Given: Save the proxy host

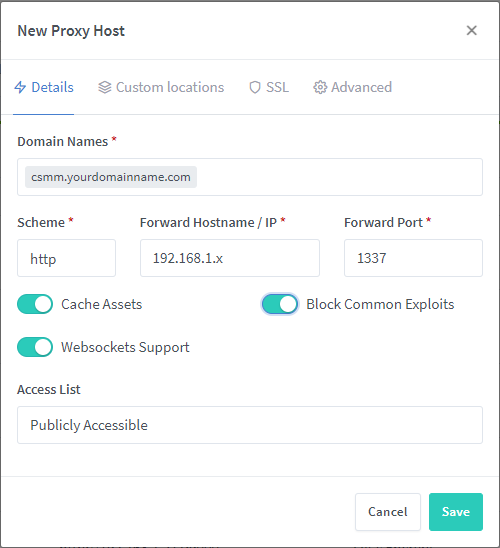Looking at the screenshot, I should point(456,512).
